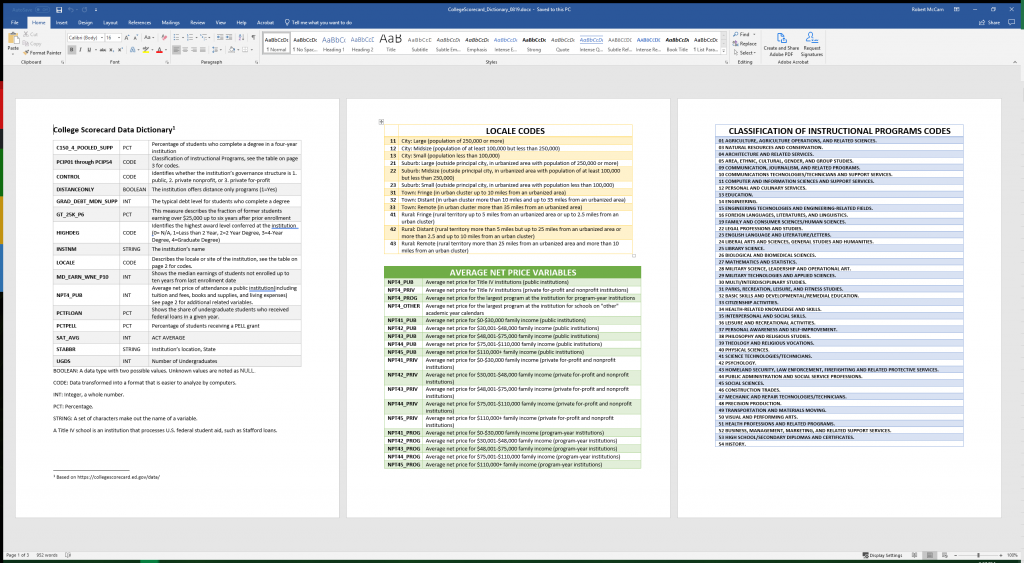Click the Undo arrow in Quick Access
This screenshot has width=1024, height=563.
click(71, 10)
